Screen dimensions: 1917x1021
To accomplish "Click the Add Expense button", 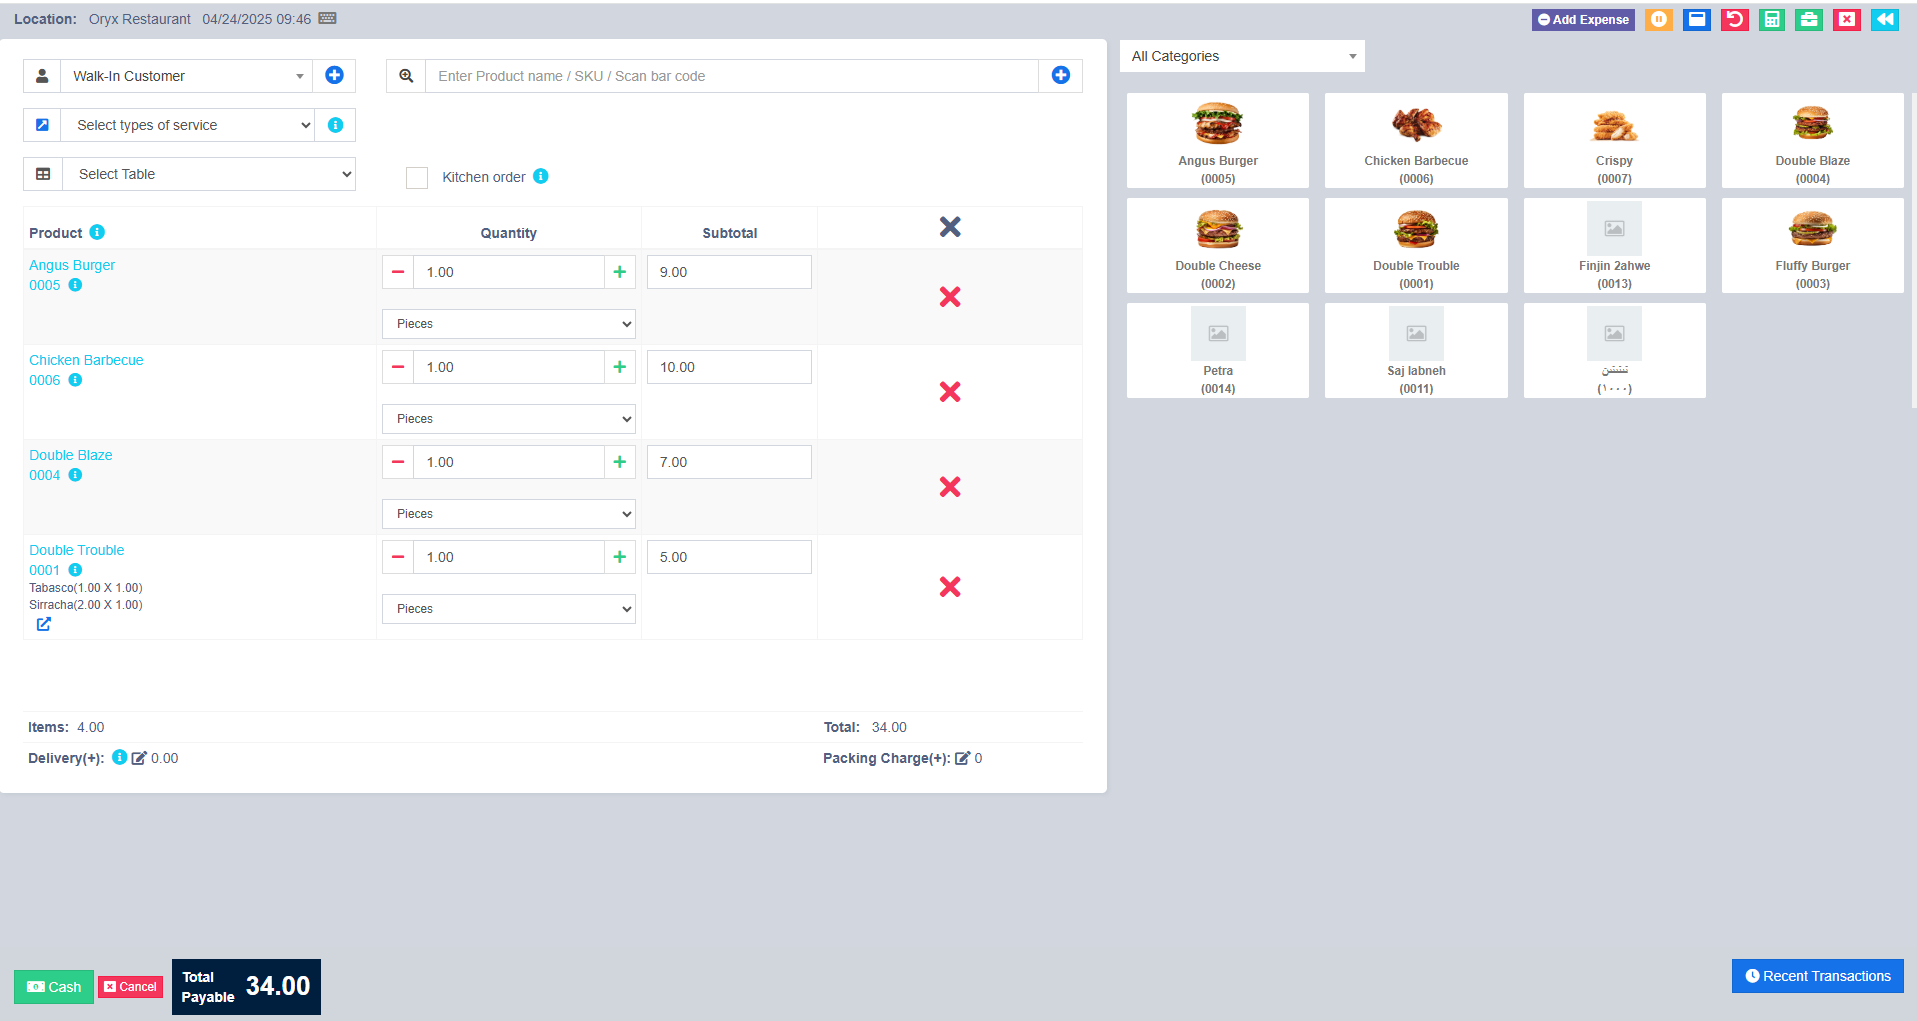I will (x=1583, y=19).
